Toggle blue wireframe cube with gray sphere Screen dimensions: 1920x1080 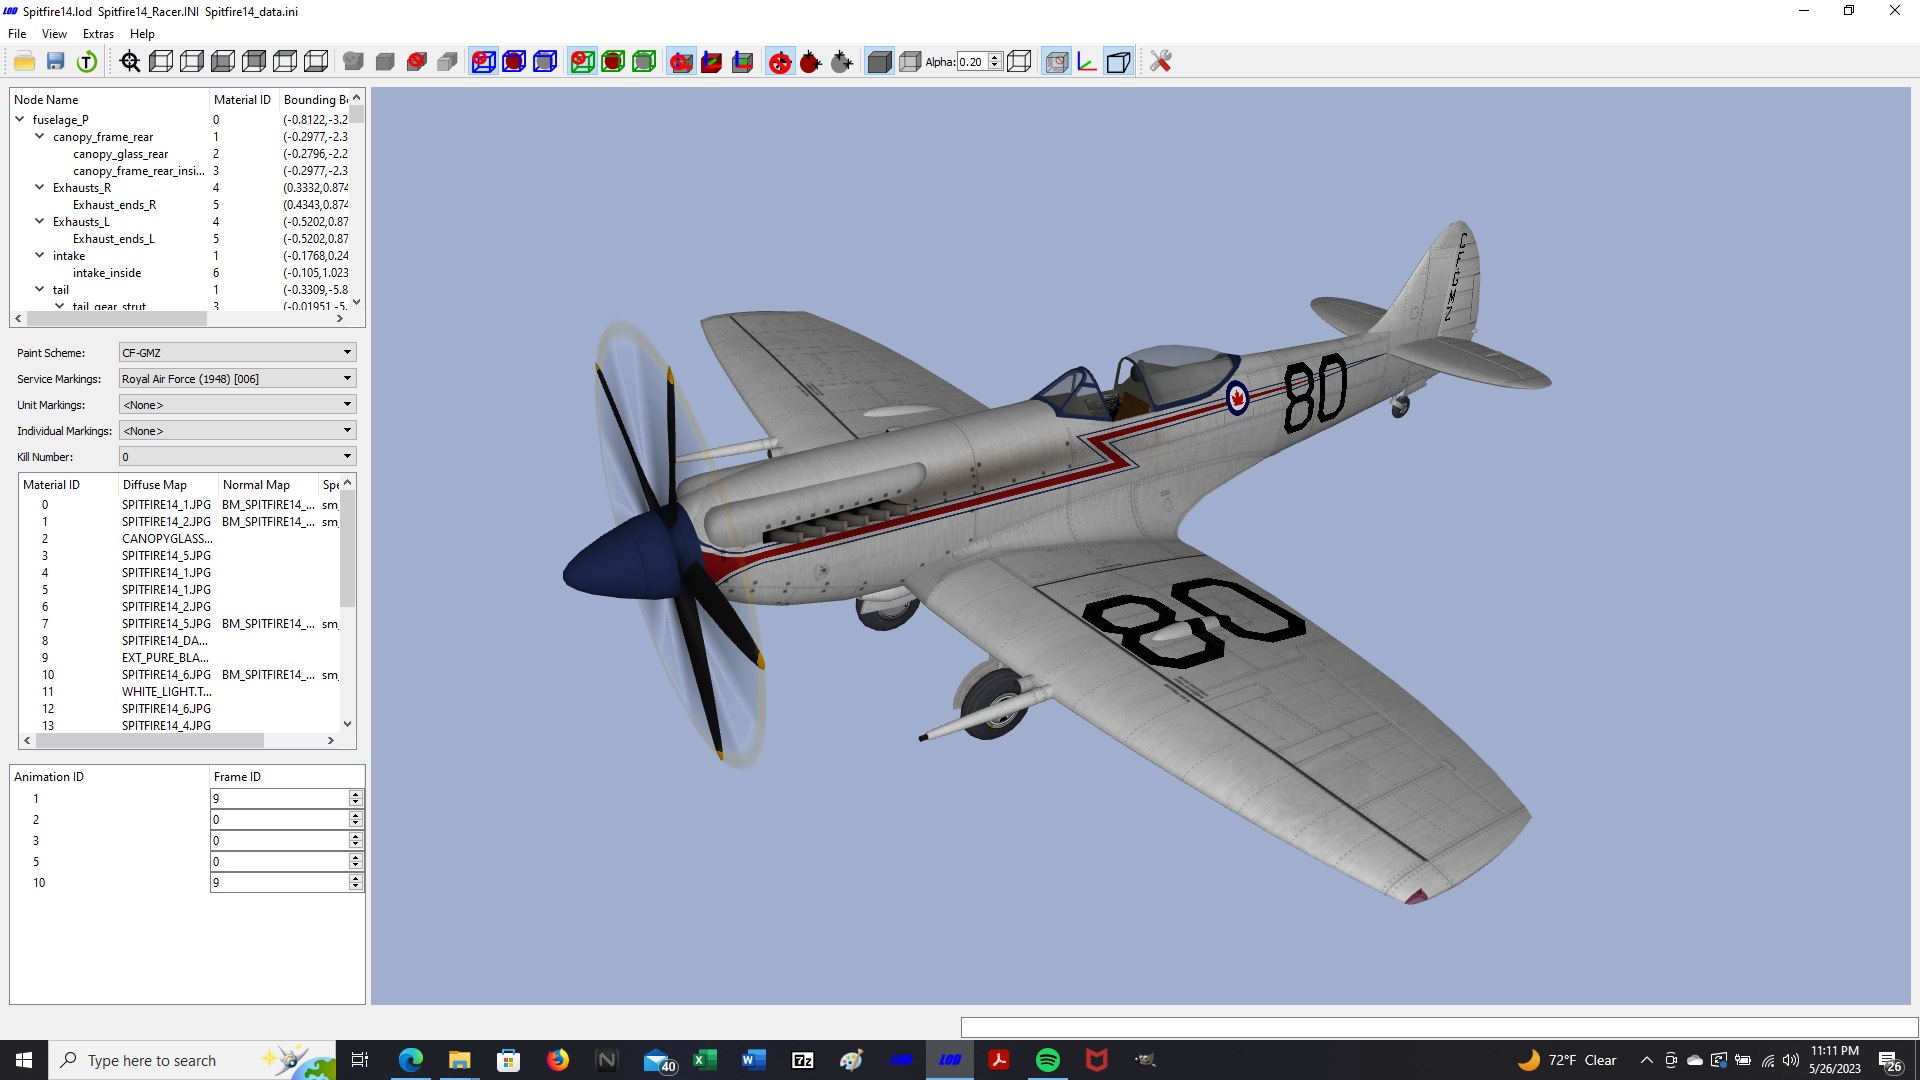tap(545, 62)
